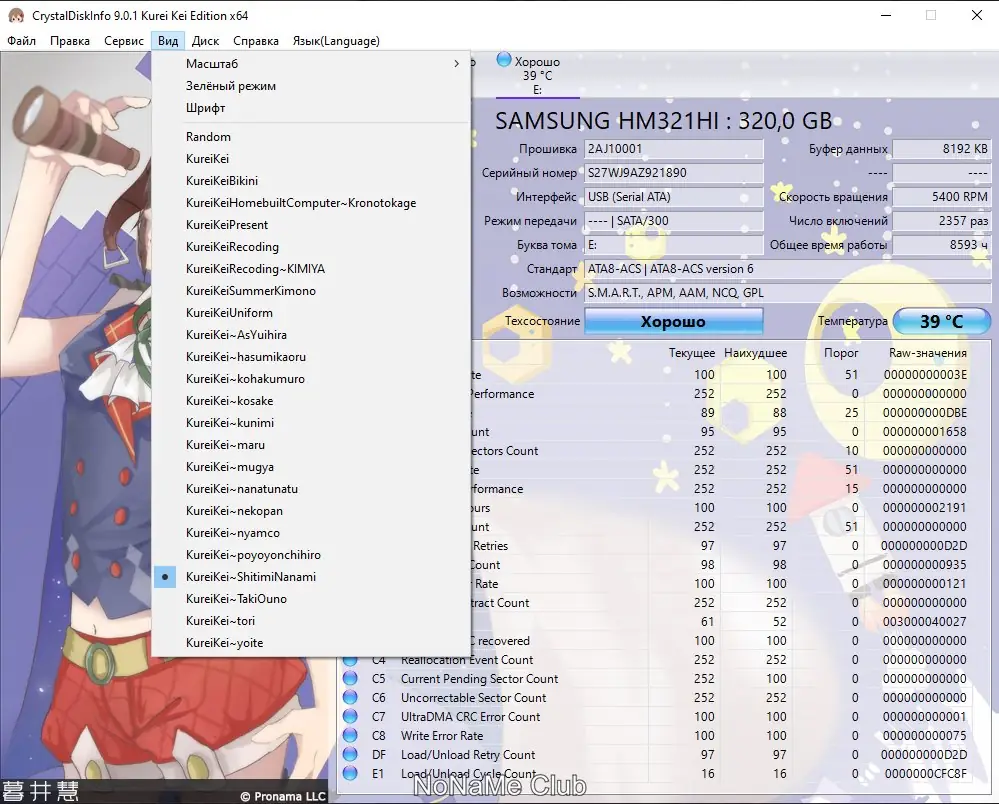The height and width of the screenshot is (804, 999).
Task: Select the KureiKei~mugya theme
Action: click(311, 467)
